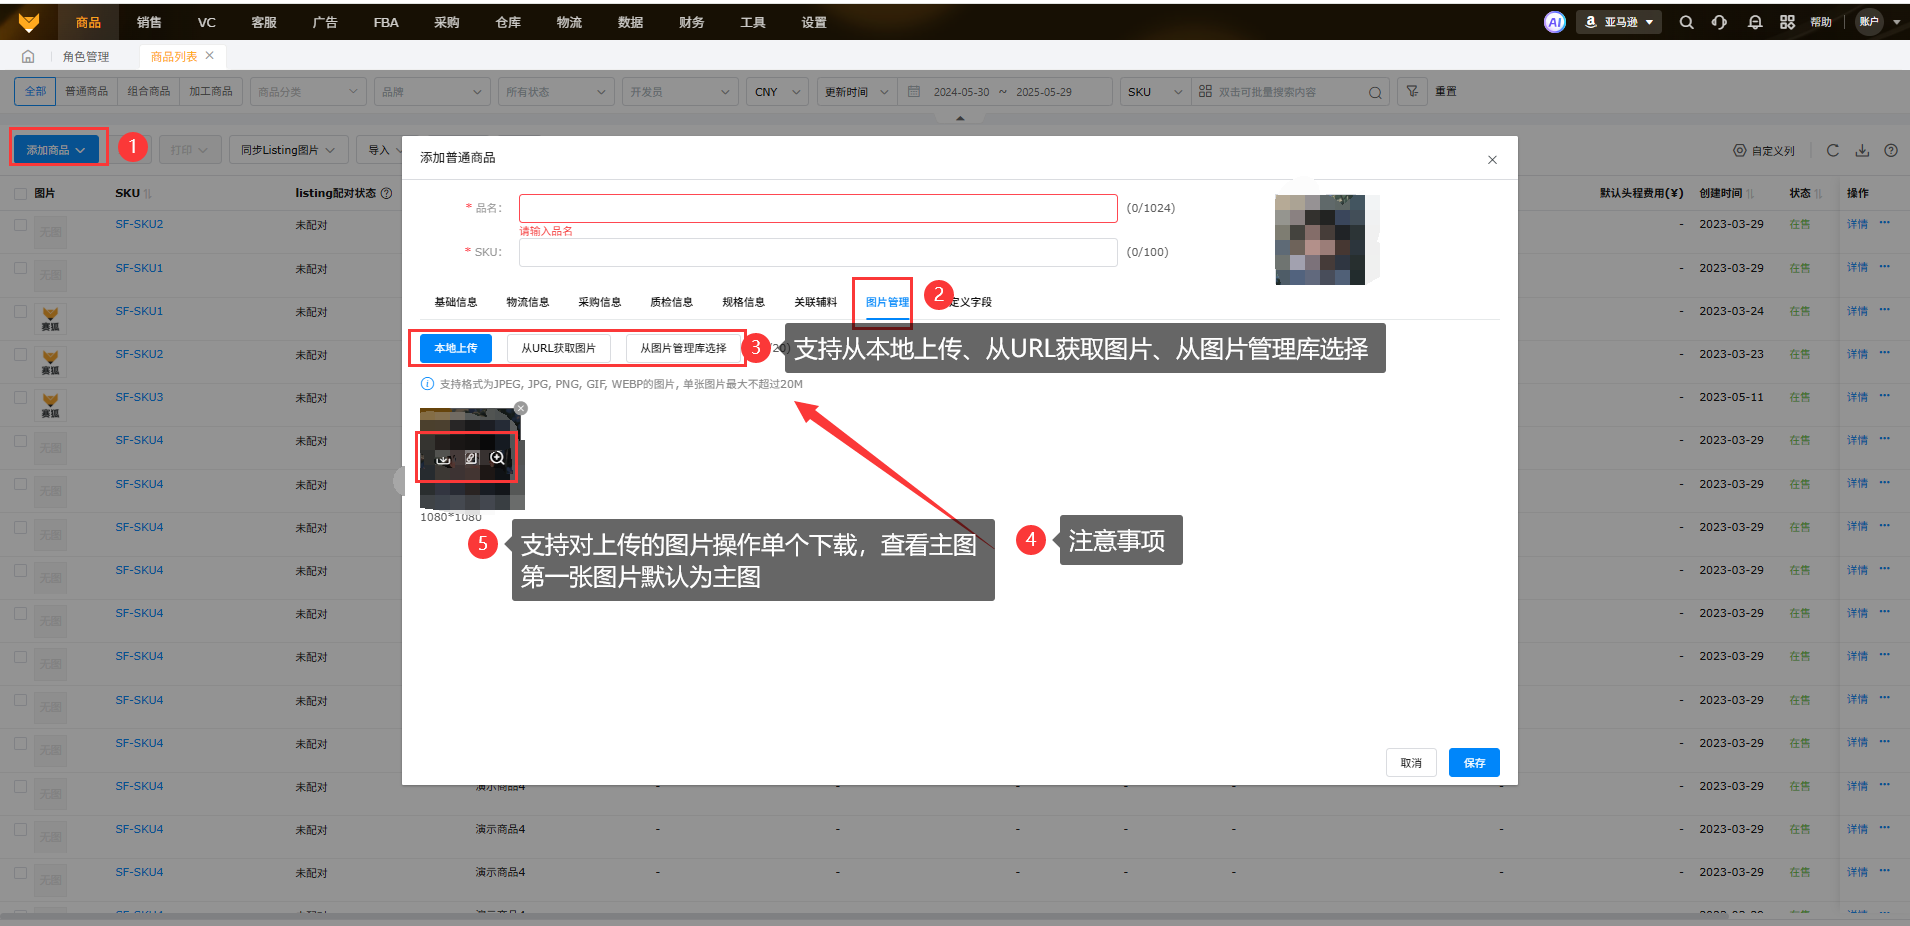Open the apps grid icon in top bar
This screenshot has width=1910, height=926.
pos(1787,22)
